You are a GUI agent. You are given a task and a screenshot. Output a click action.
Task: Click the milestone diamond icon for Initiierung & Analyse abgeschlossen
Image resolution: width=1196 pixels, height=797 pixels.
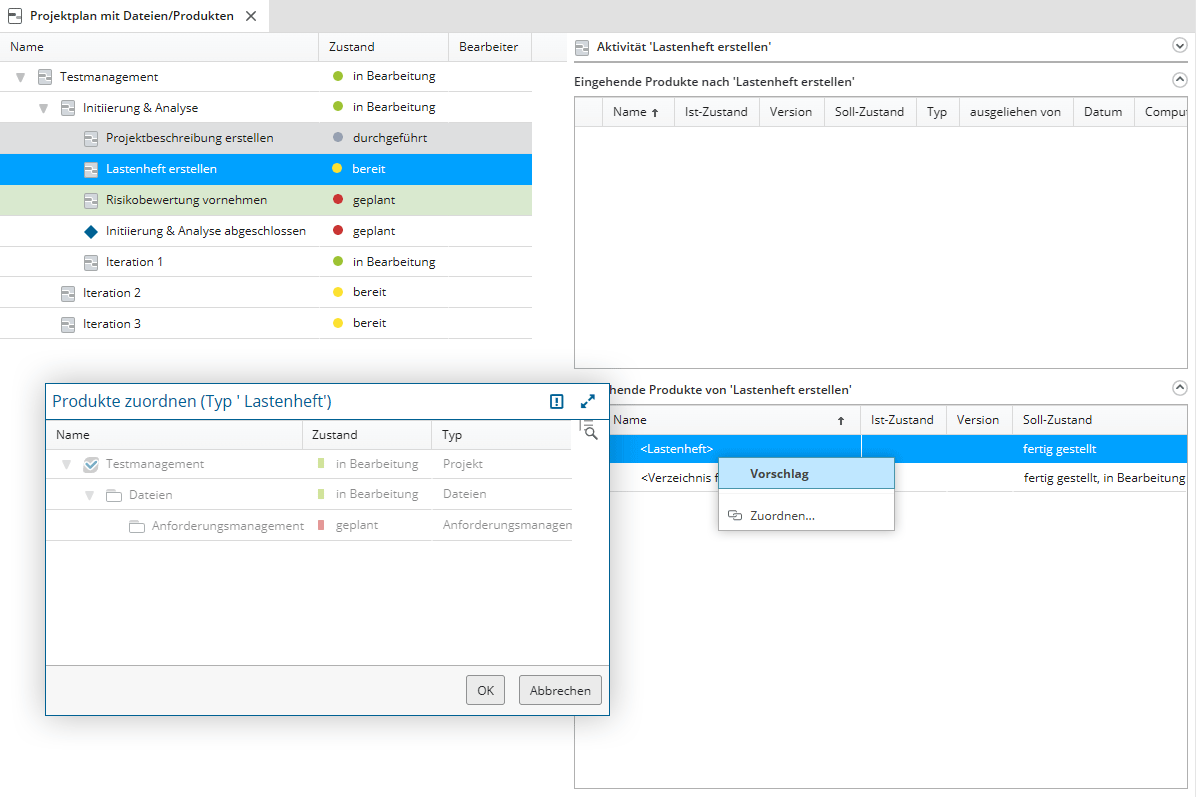(91, 231)
